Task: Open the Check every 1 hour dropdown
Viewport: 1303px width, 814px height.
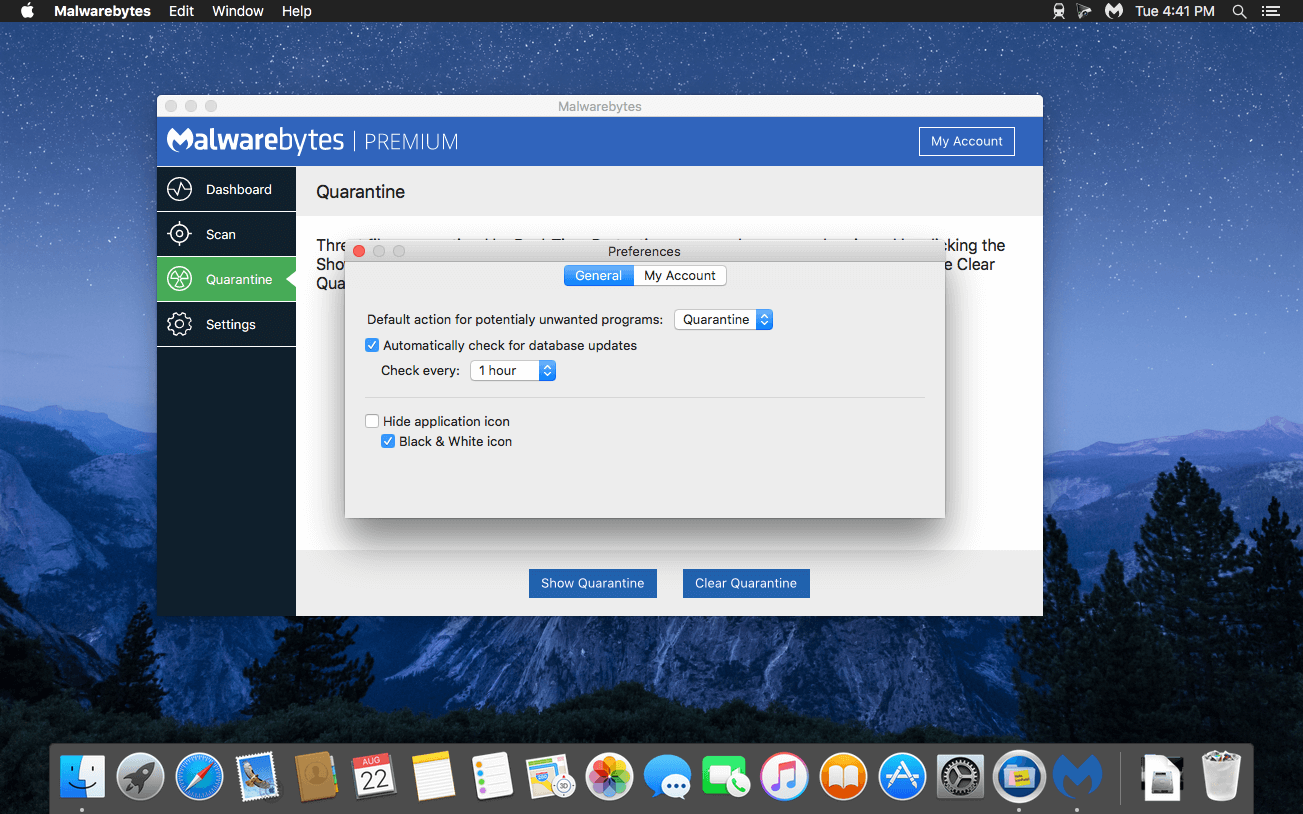Action: pos(513,370)
